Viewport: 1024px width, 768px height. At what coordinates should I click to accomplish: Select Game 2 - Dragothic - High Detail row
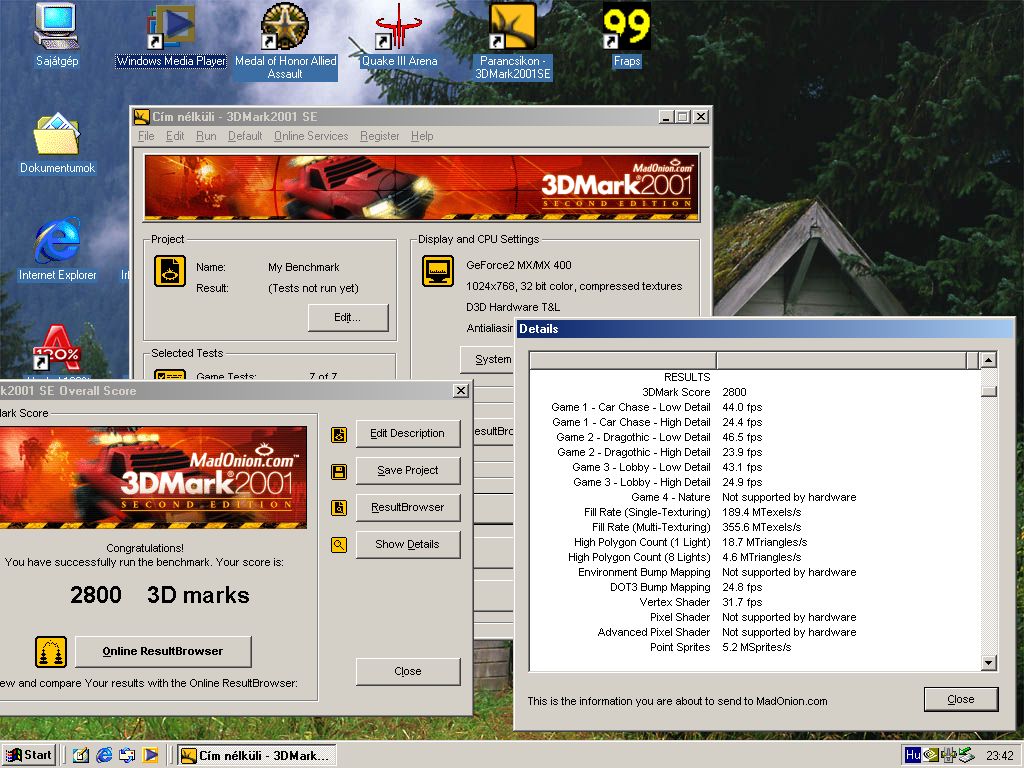click(754, 452)
